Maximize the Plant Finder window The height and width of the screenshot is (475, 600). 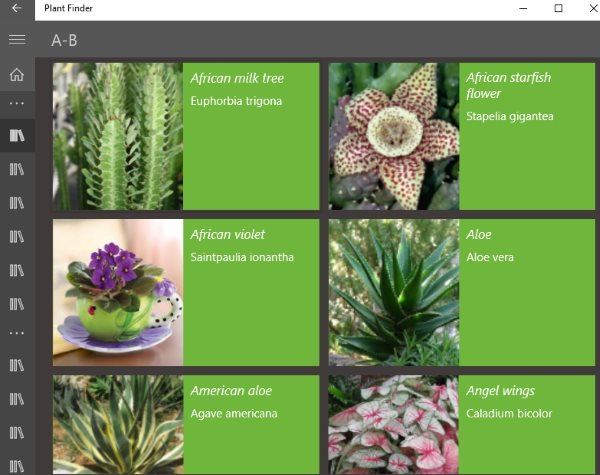tap(558, 8)
